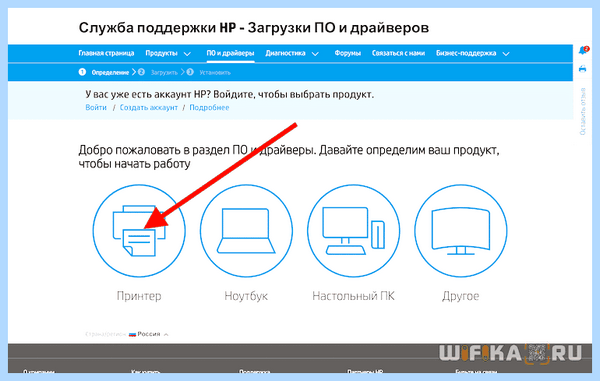Viewport: 600px width, 381px height.
Task: Open the Главная страница menu item
Action: [x=106, y=53]
